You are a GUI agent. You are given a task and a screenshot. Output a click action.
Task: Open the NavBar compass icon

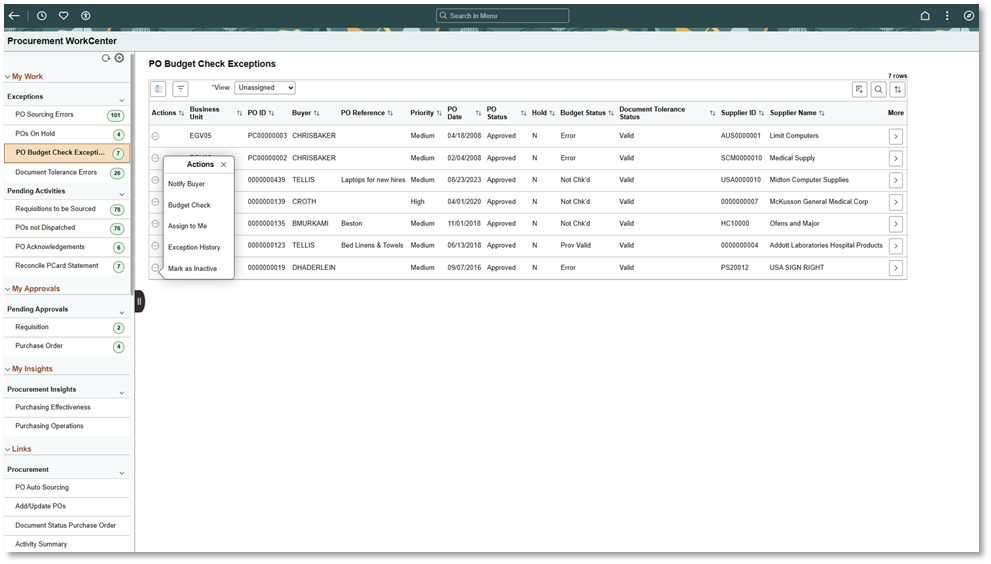pyautogui.click(x=969, y=16)
